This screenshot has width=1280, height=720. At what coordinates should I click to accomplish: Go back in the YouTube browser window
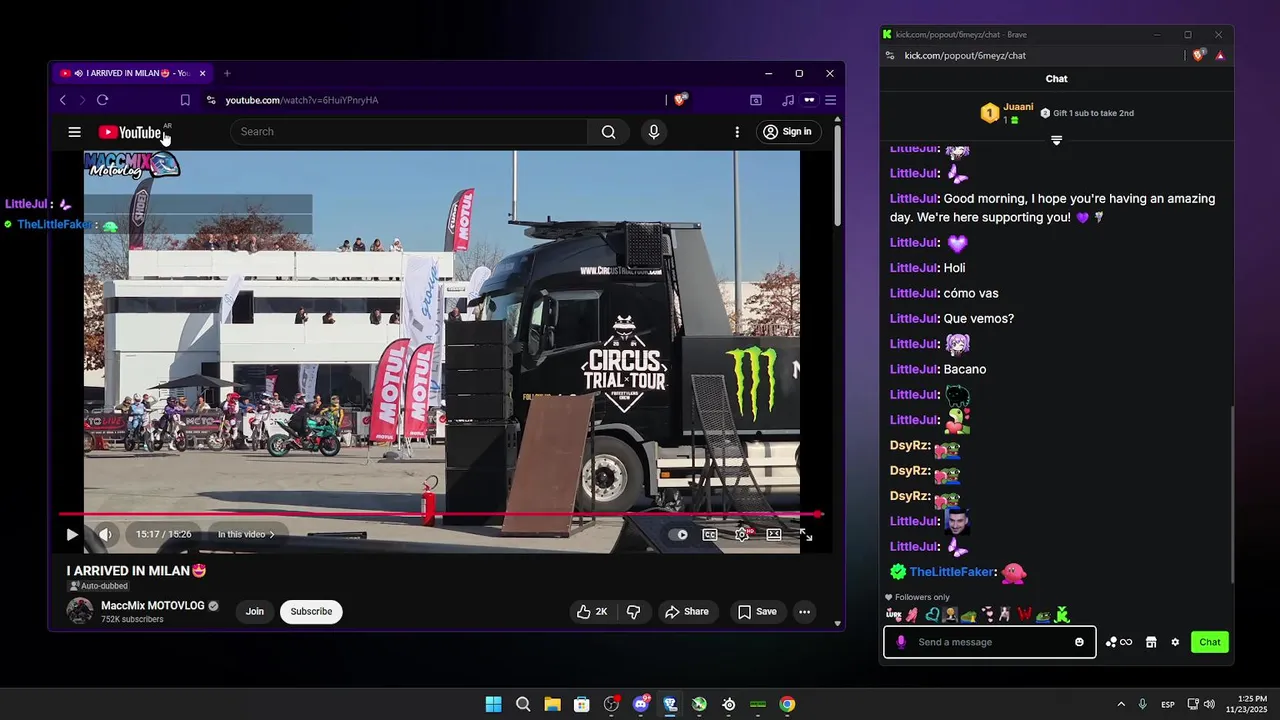[x=63, y=100]
